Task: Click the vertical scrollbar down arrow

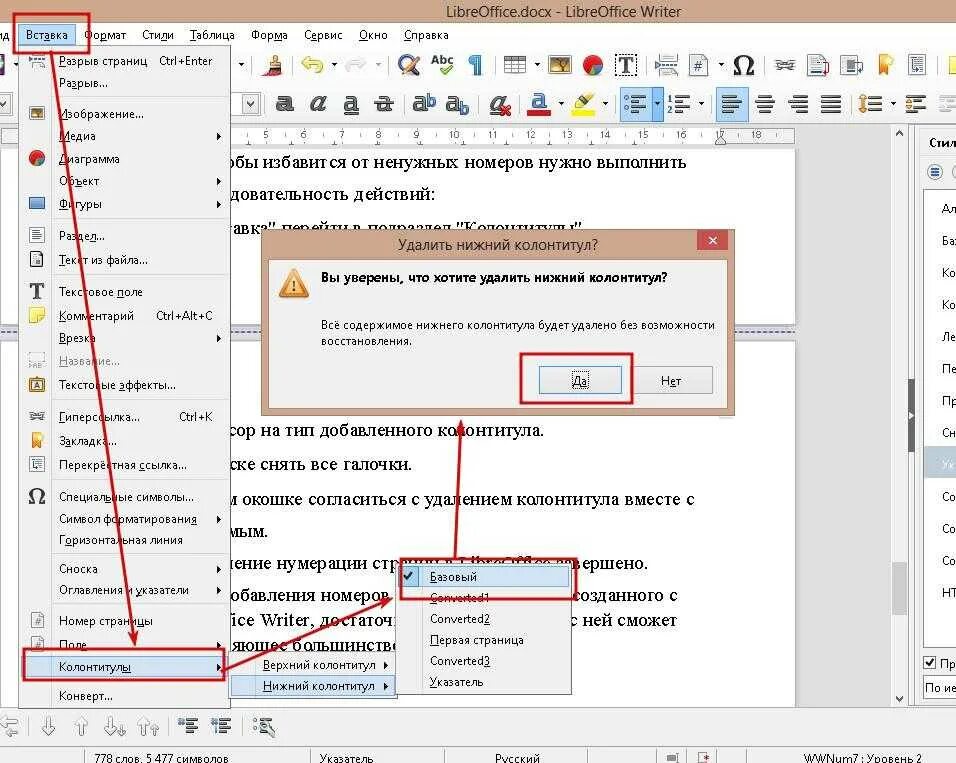Action: point(899,699)
